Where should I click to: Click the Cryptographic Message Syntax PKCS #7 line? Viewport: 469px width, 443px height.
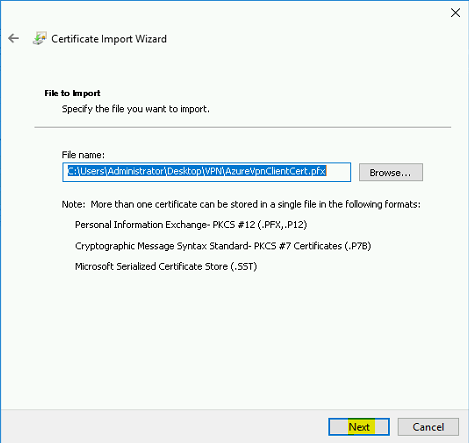(x=223, y=246)
